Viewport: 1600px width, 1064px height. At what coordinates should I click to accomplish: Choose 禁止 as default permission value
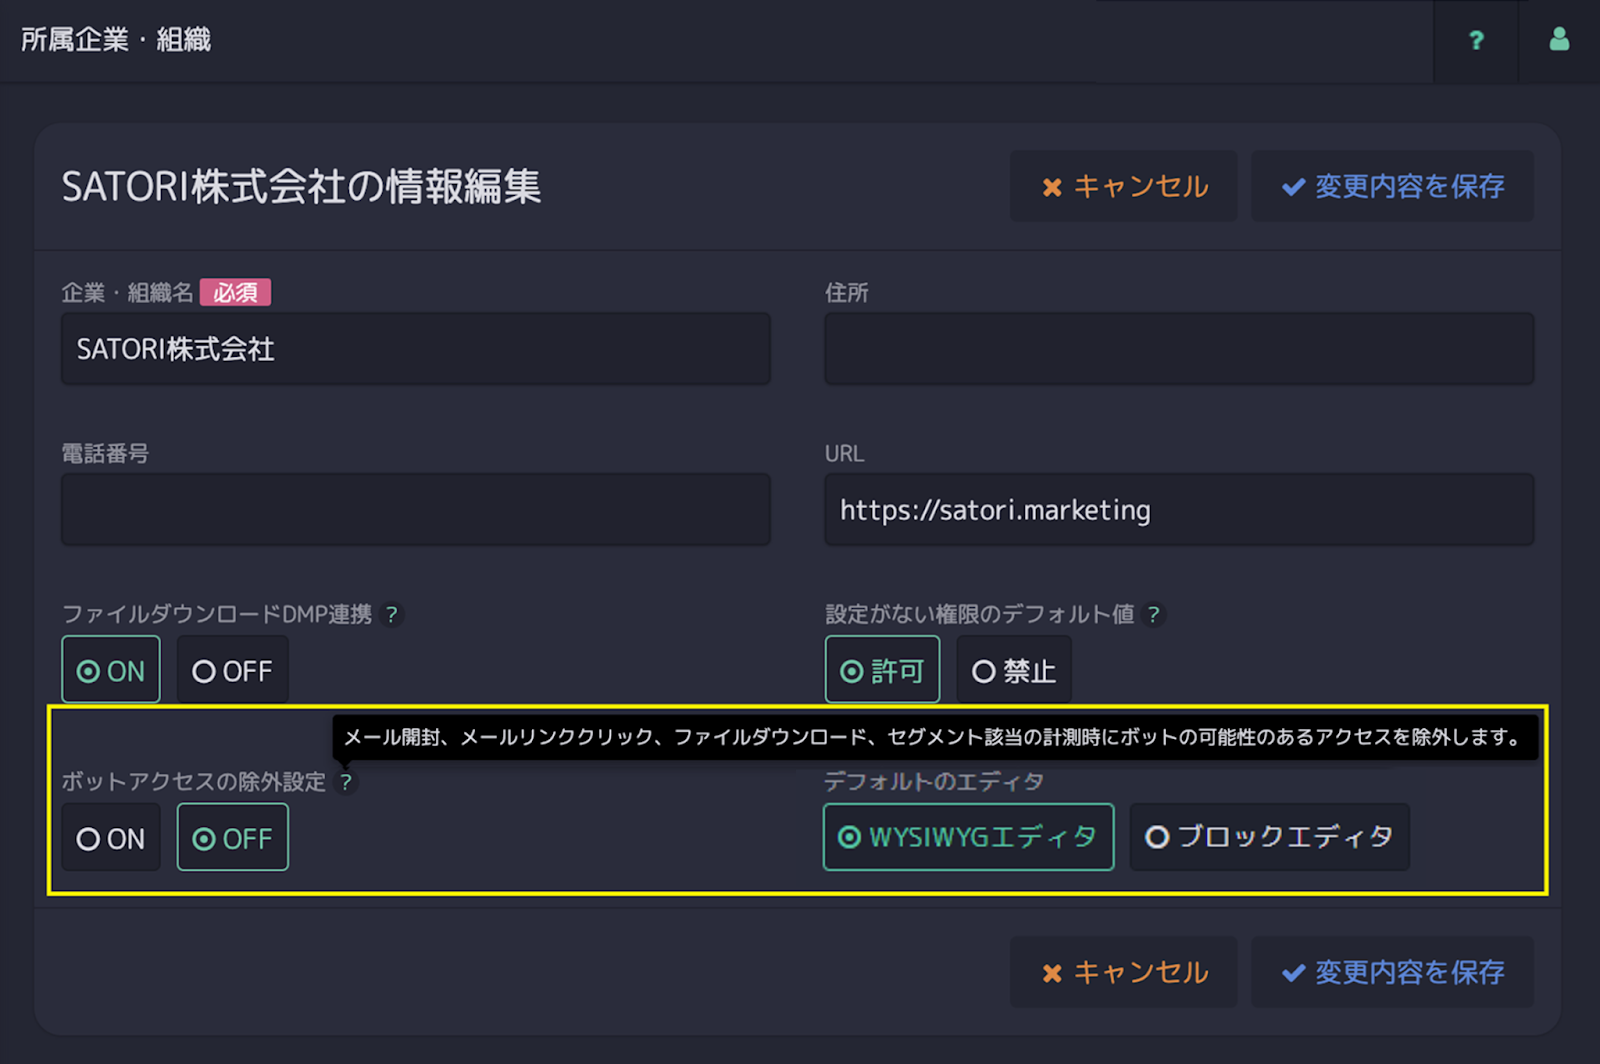pyautogui.click(x=1014, y=670)
